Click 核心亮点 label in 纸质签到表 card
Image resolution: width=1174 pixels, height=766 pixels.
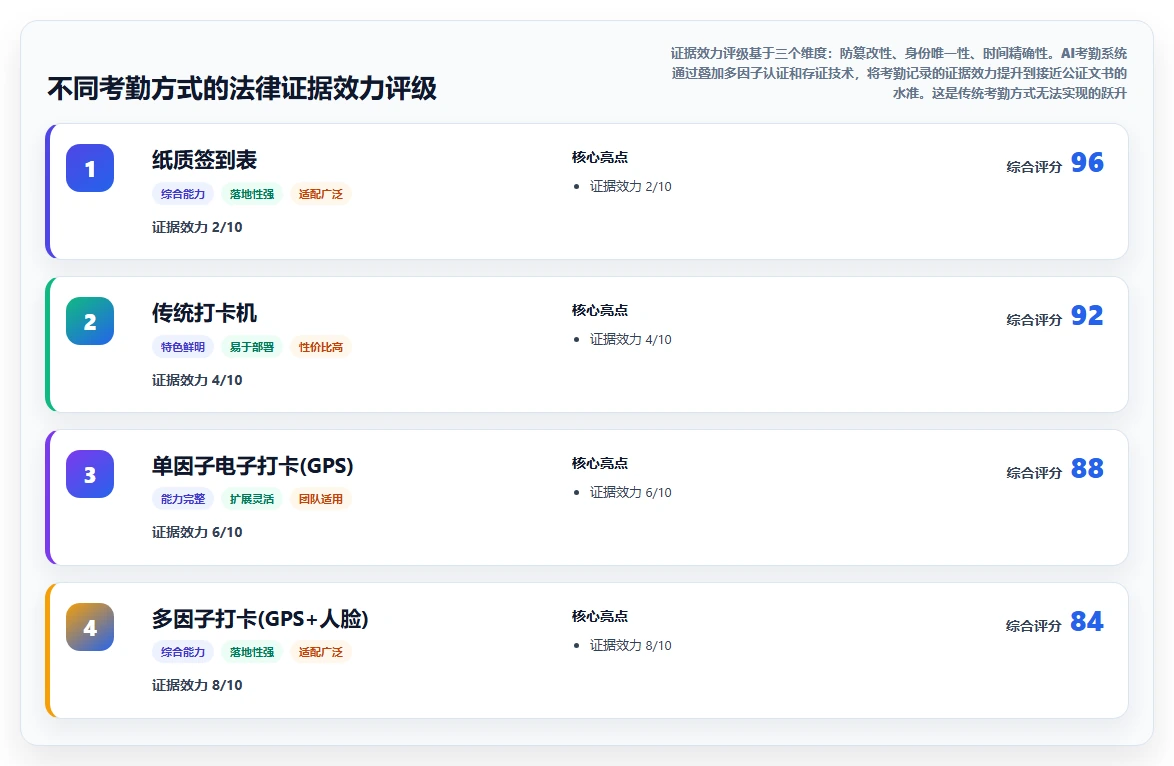click(600, 157)
